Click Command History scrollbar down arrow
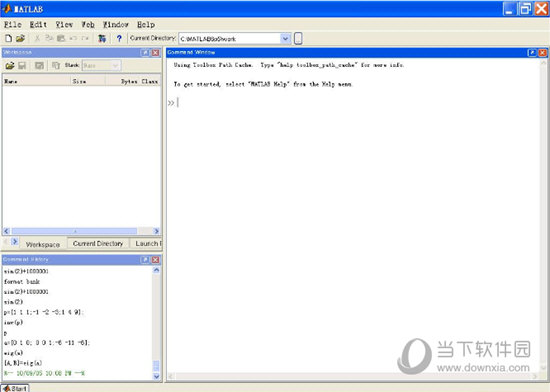This screenshot has height=392, width=550. point(156,376)
